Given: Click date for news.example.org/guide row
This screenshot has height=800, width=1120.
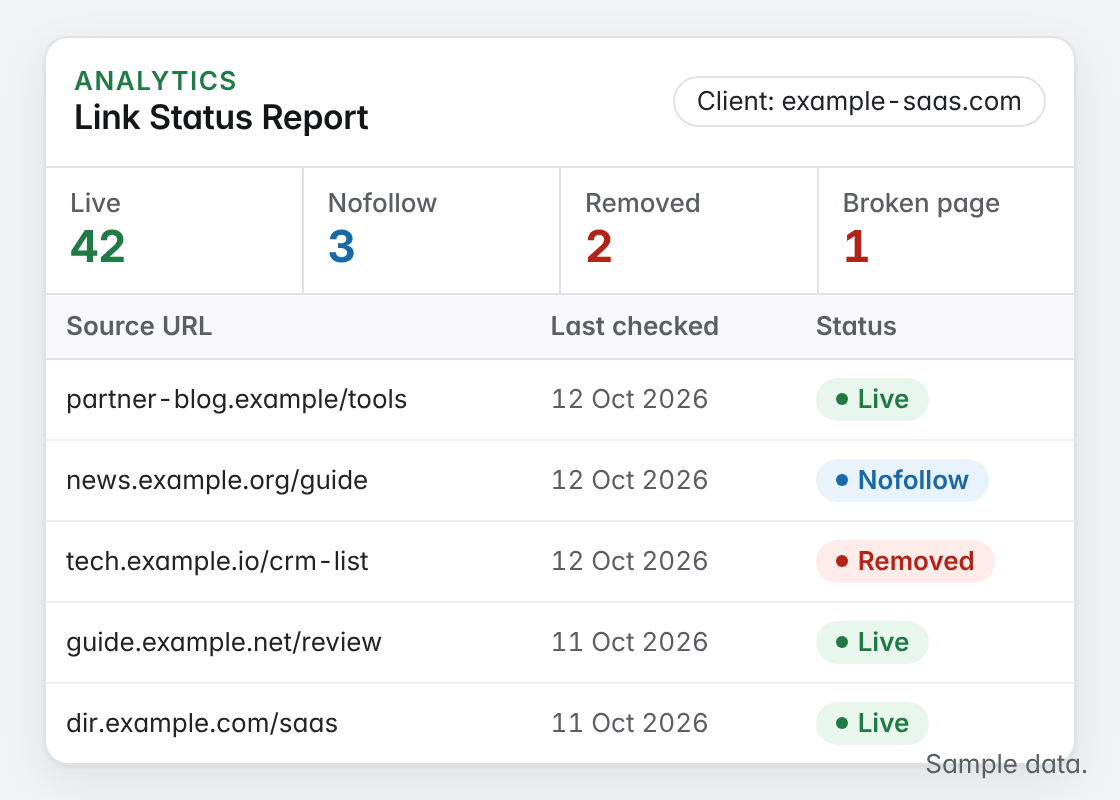Looking at the screenshot, I should pyautogui.click(x=629, y=480).
